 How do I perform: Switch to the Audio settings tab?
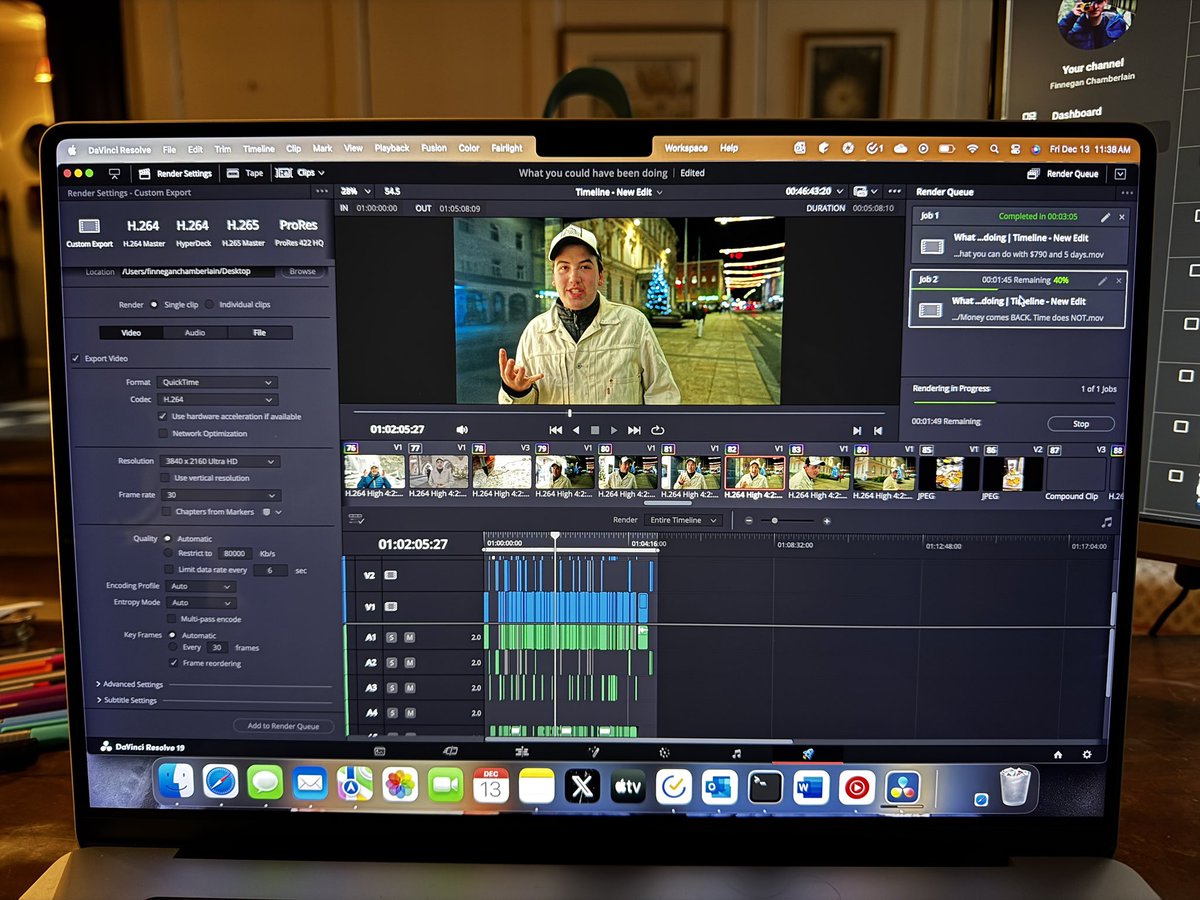(x=195, y=333)
